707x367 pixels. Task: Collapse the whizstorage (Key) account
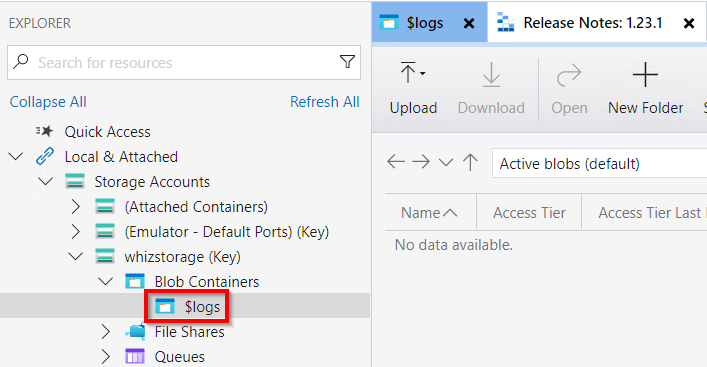(x=75, y=257)
